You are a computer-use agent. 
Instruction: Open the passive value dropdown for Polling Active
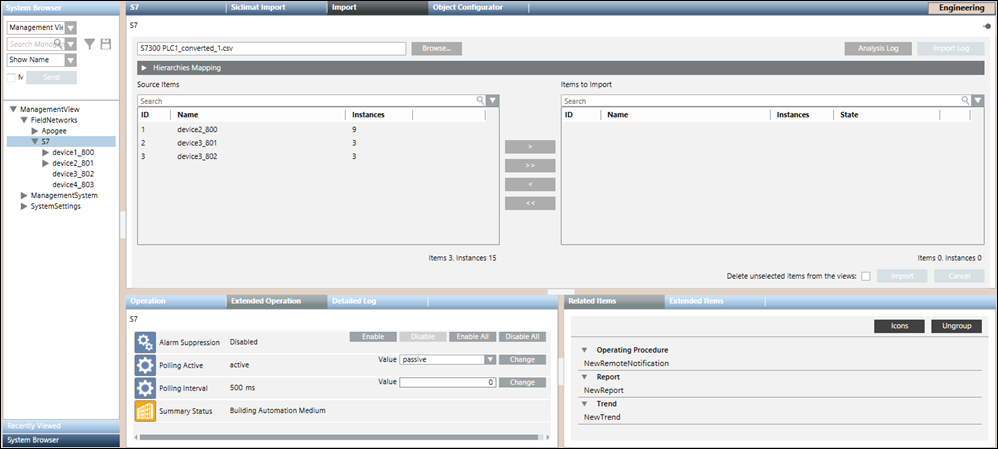click(490, 359)
